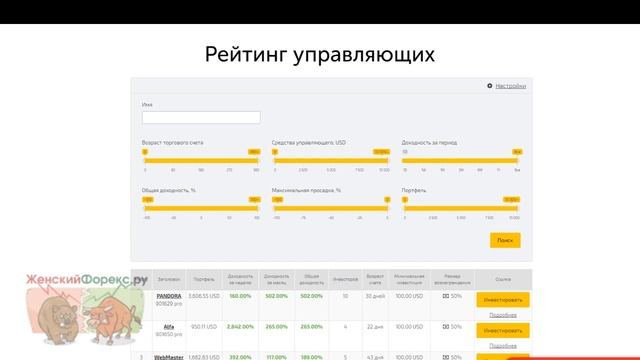
Task: Open Подробнее details for Alfa
Action: [503, 346]
